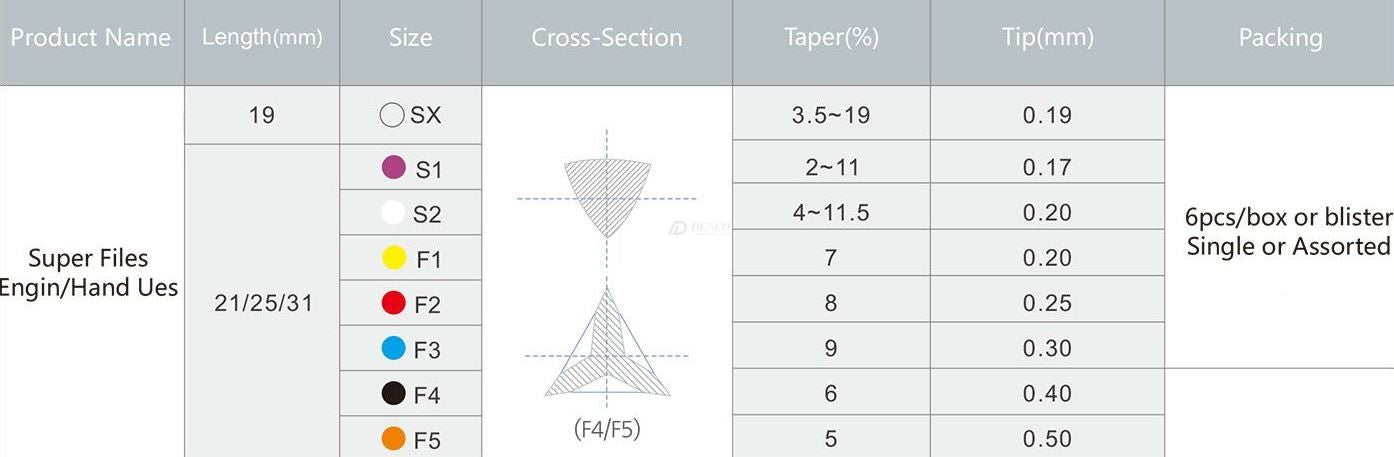The image size is (1394, 457).
Task: Select the blue F3 color dot
Action: pyautogui.click(x=394, y=348)
